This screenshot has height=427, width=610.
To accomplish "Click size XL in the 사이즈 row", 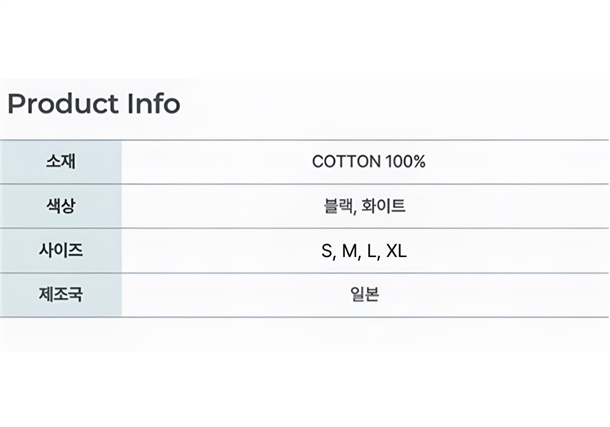I will tap(396, 251).
